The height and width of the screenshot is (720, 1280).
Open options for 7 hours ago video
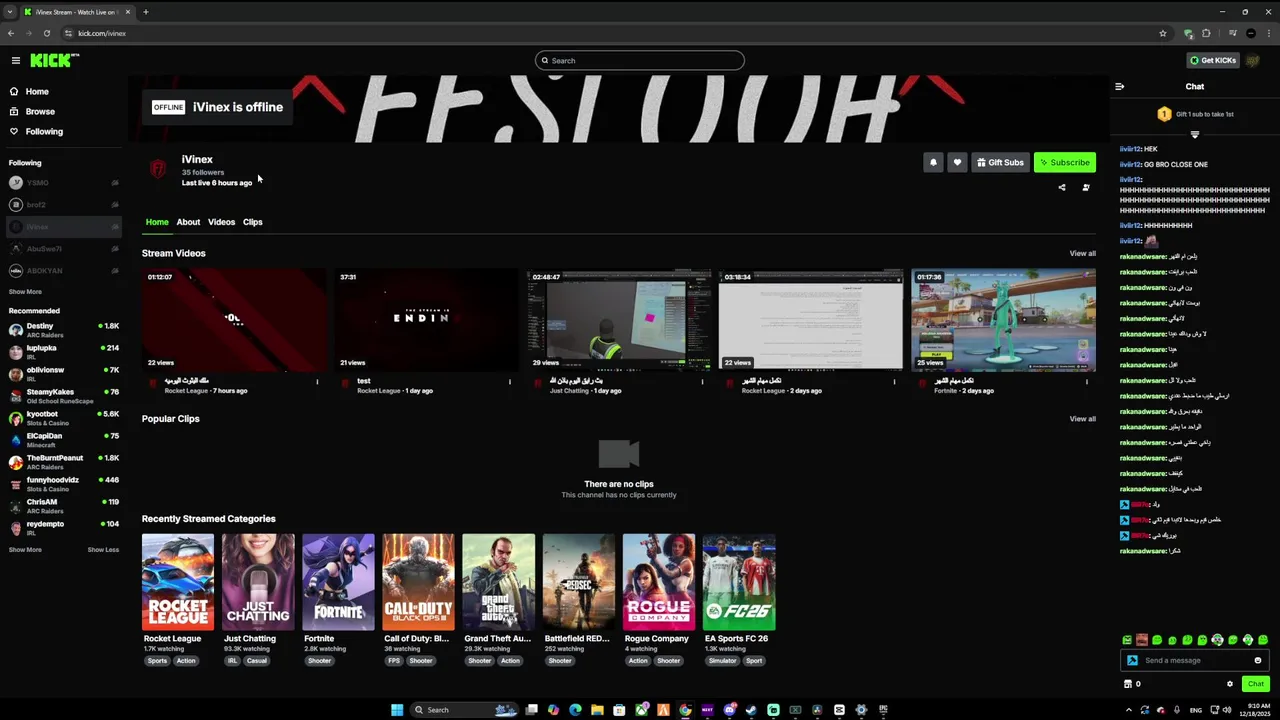318,381
